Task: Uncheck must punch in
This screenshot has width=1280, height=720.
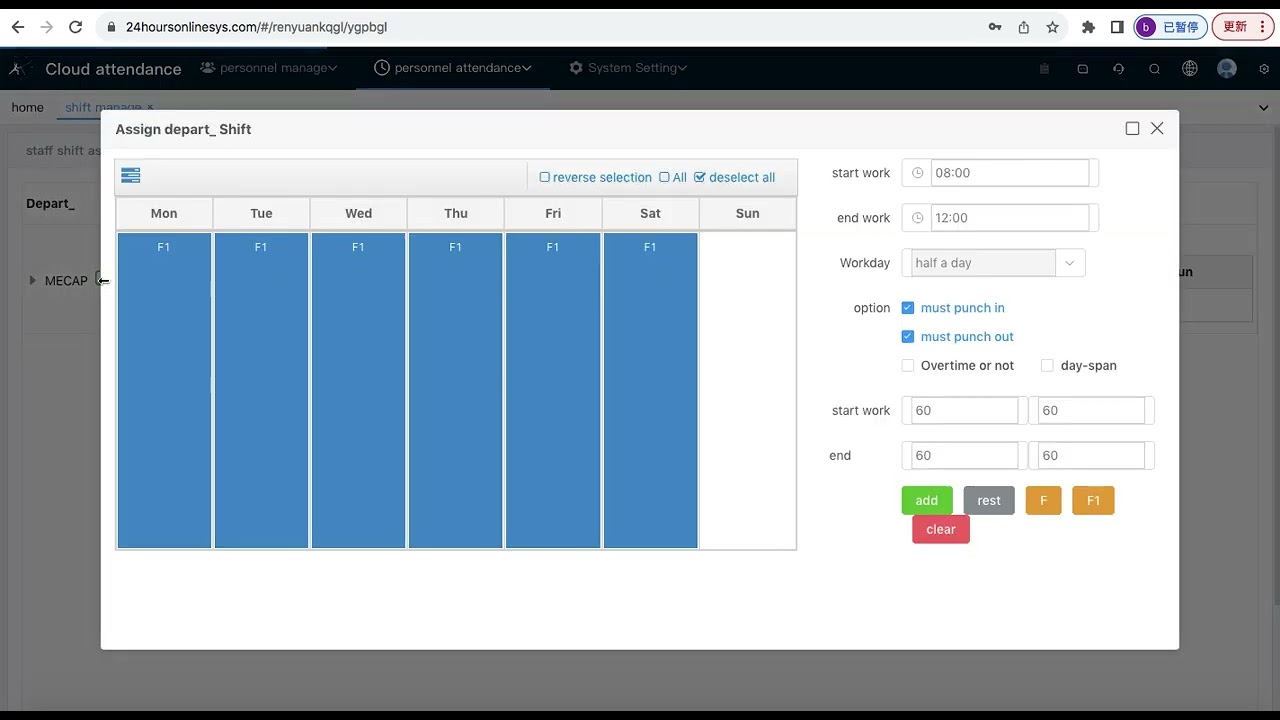Action: pos(908,308)
